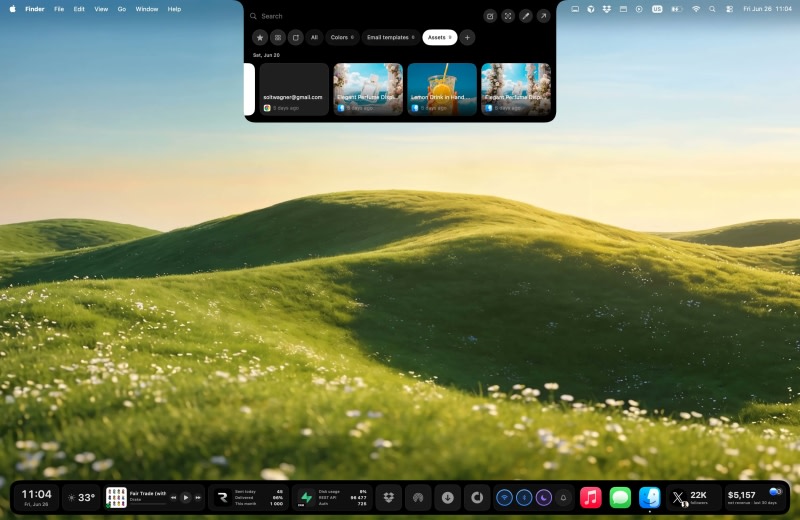This screenshot has height=520, width=800.
Task: Toggle the bell notifications button
Action: [563, 498]
